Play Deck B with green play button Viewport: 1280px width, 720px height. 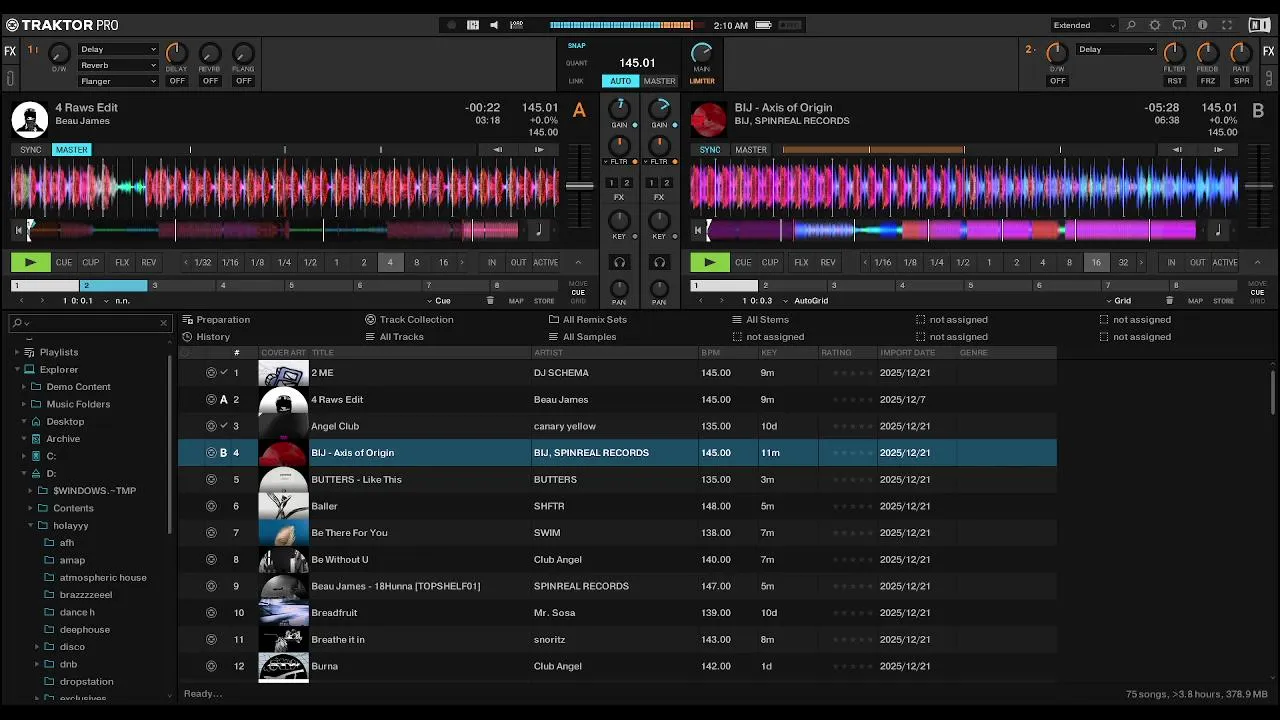click(x=710, y=262)
